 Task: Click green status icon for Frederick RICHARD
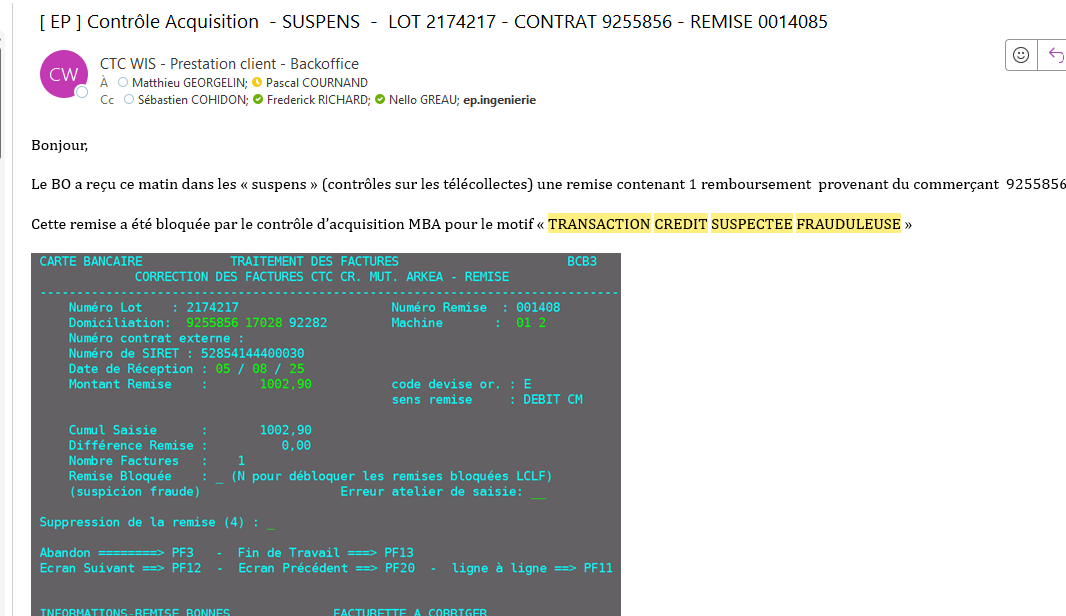[258, 100]
